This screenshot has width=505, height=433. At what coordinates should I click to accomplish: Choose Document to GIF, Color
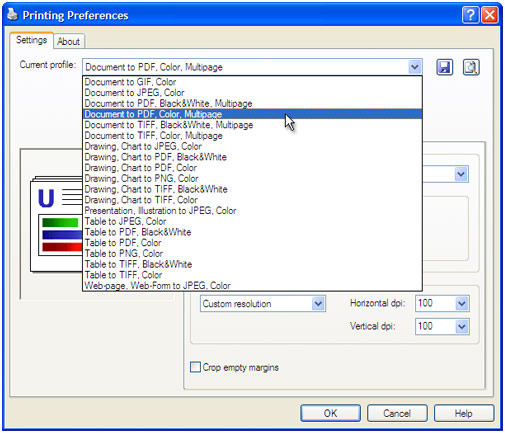252,82
